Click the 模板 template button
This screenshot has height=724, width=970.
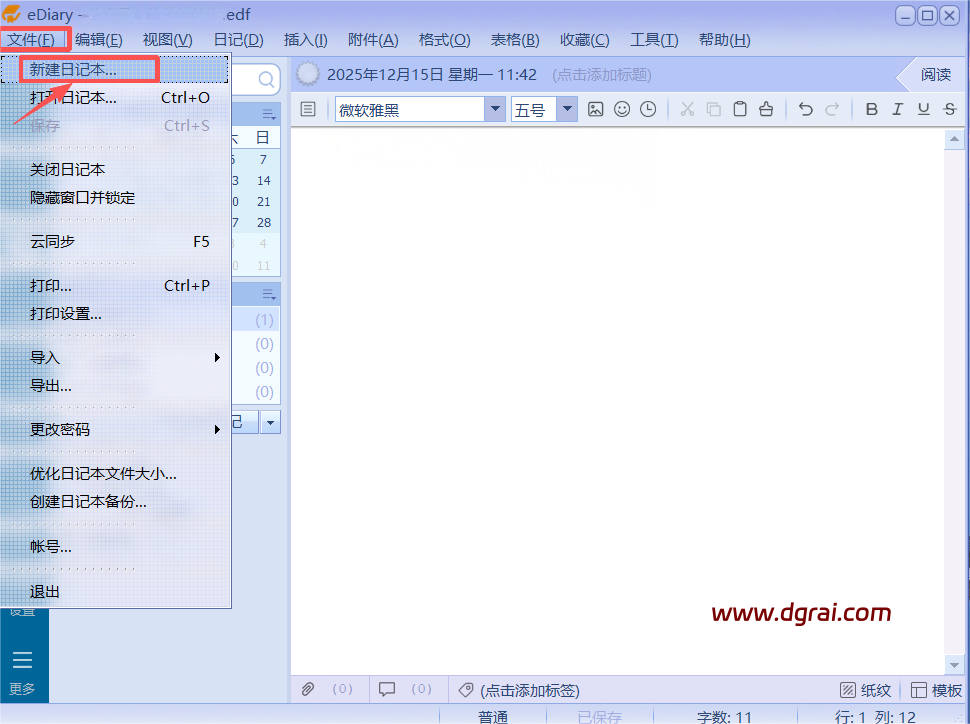tap(937, 690)
